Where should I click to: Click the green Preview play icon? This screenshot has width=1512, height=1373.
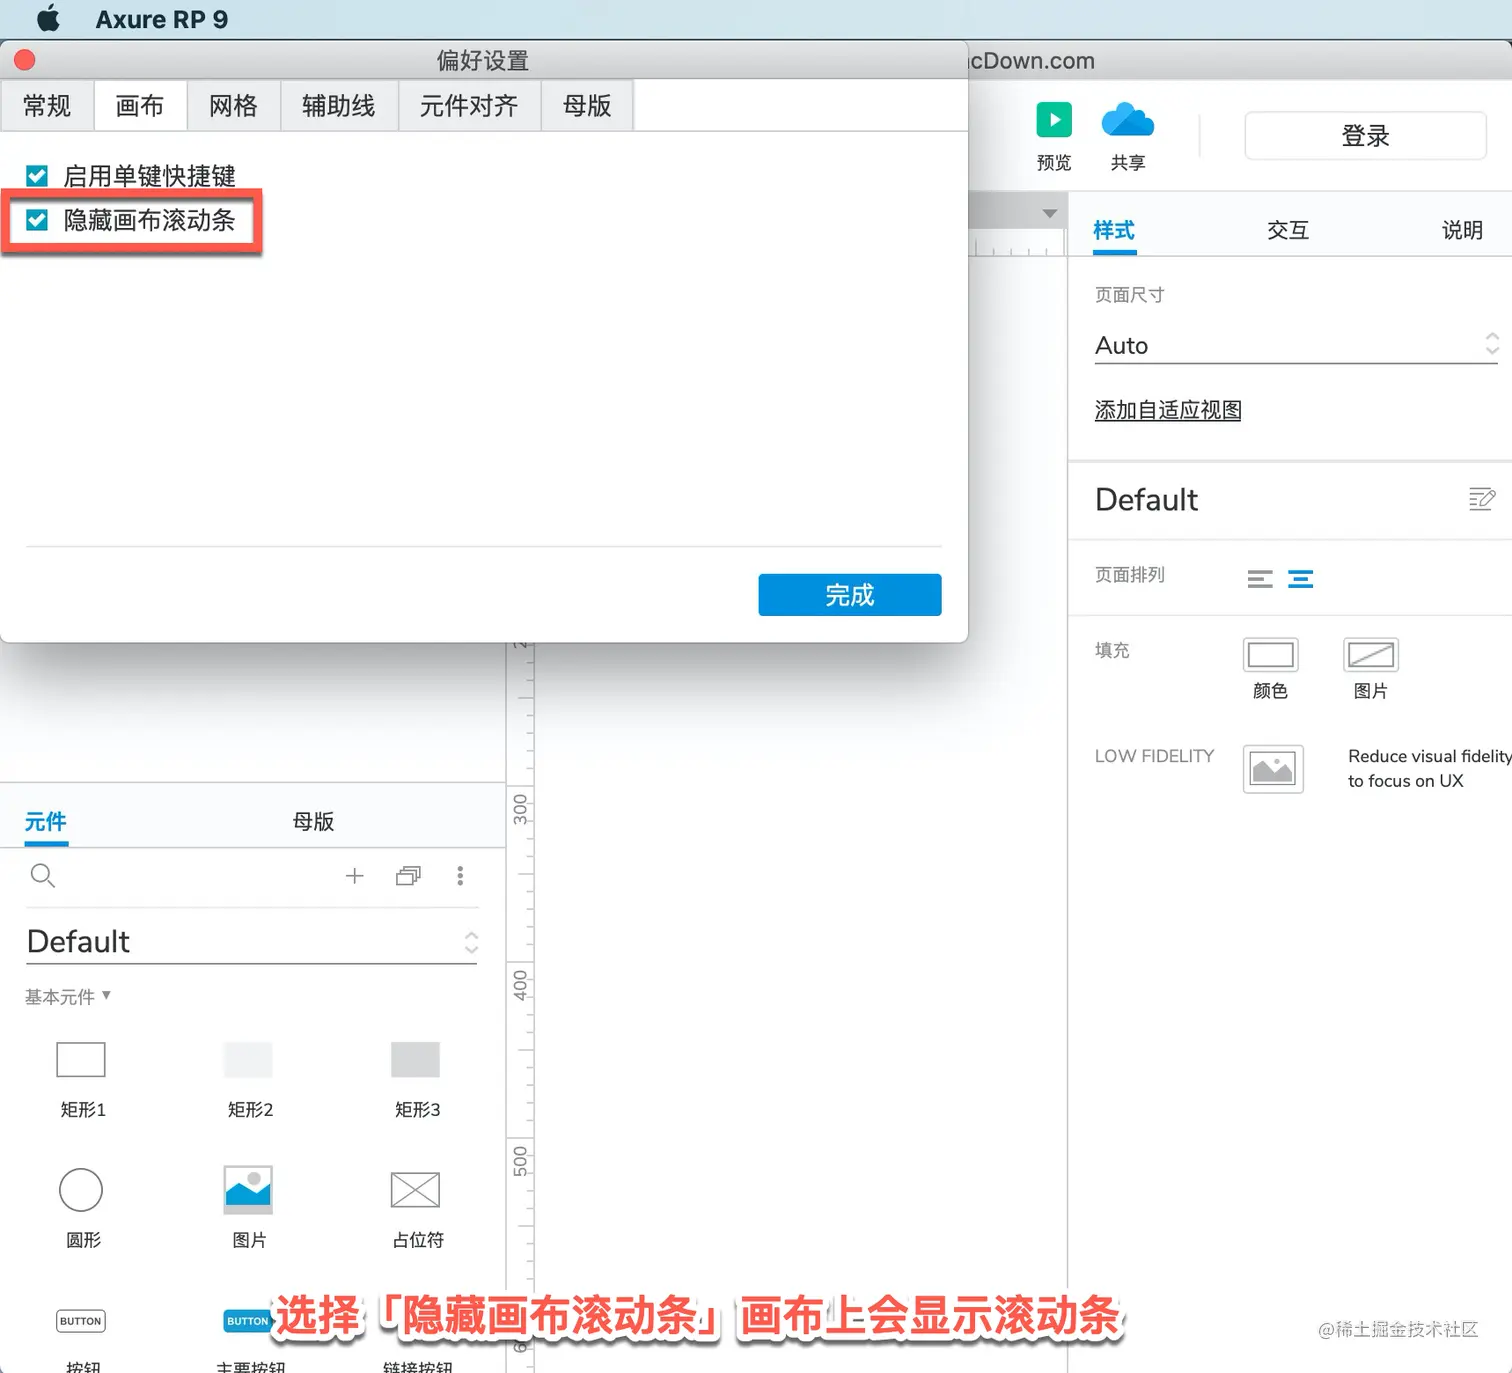point(1054,120)
